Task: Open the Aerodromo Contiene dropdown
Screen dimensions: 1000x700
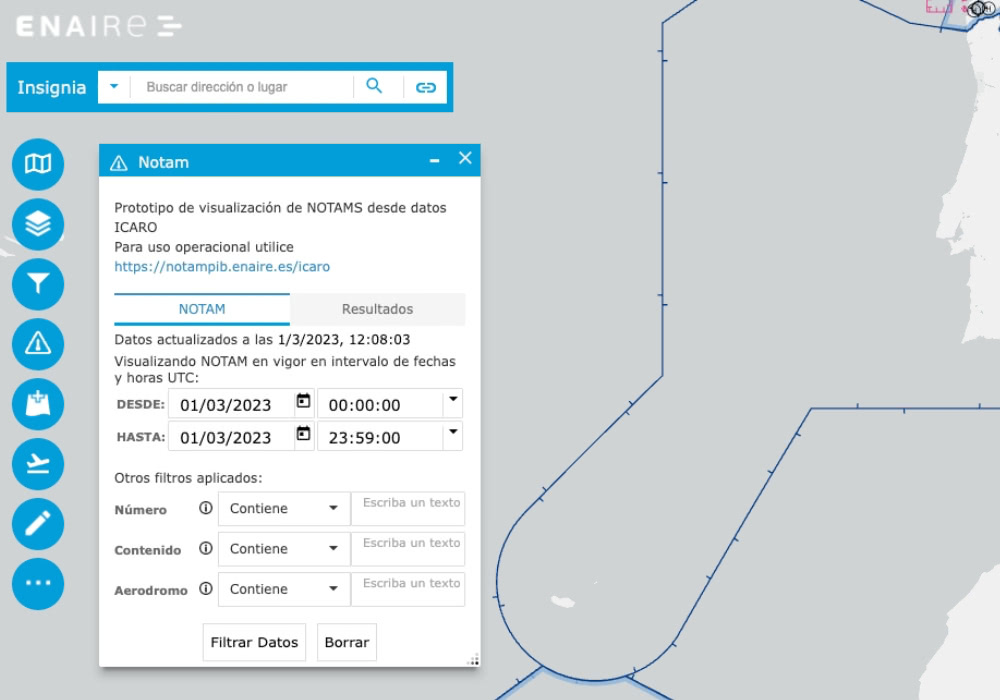Action: coord(284,589)
